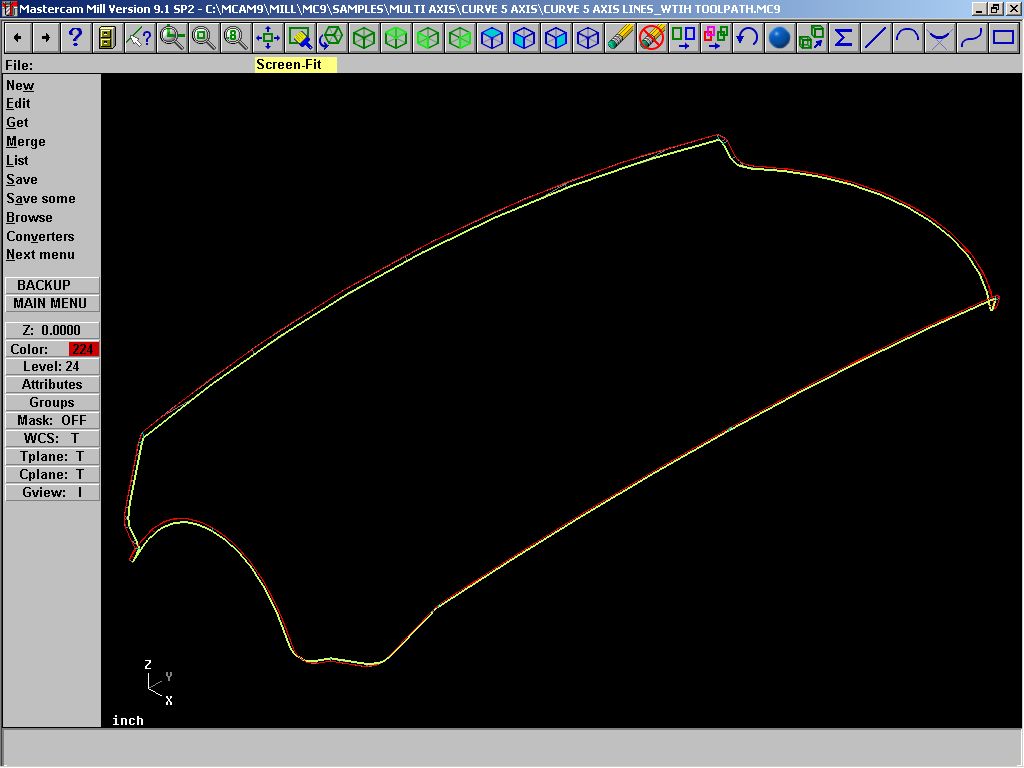Click the XYZ axes gnomon in viewport
The image size is (1024, 768).
pyautogui.click(x=159, y=682)
